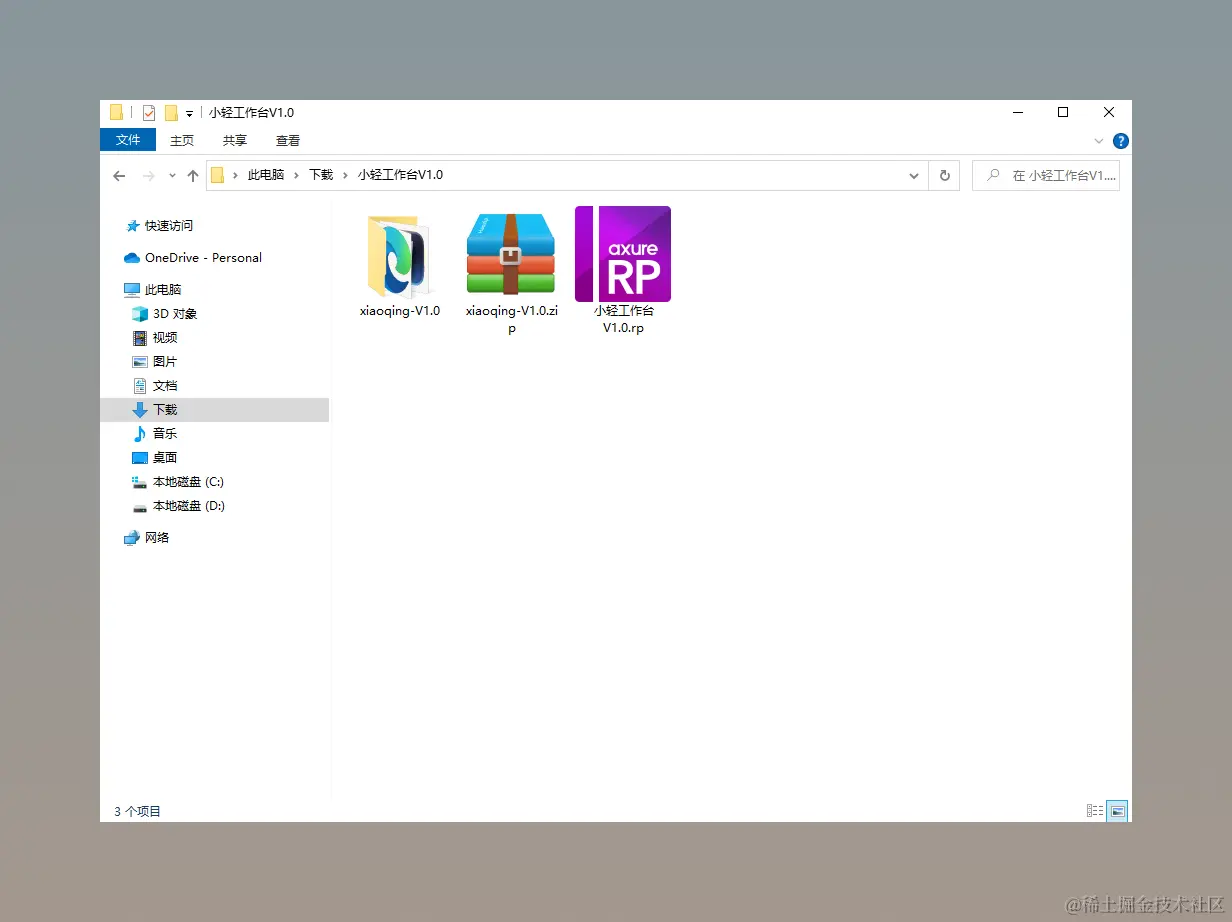Switch to the 查看 ribbon tab
1232x922 pixels.
tap(288, 141)
